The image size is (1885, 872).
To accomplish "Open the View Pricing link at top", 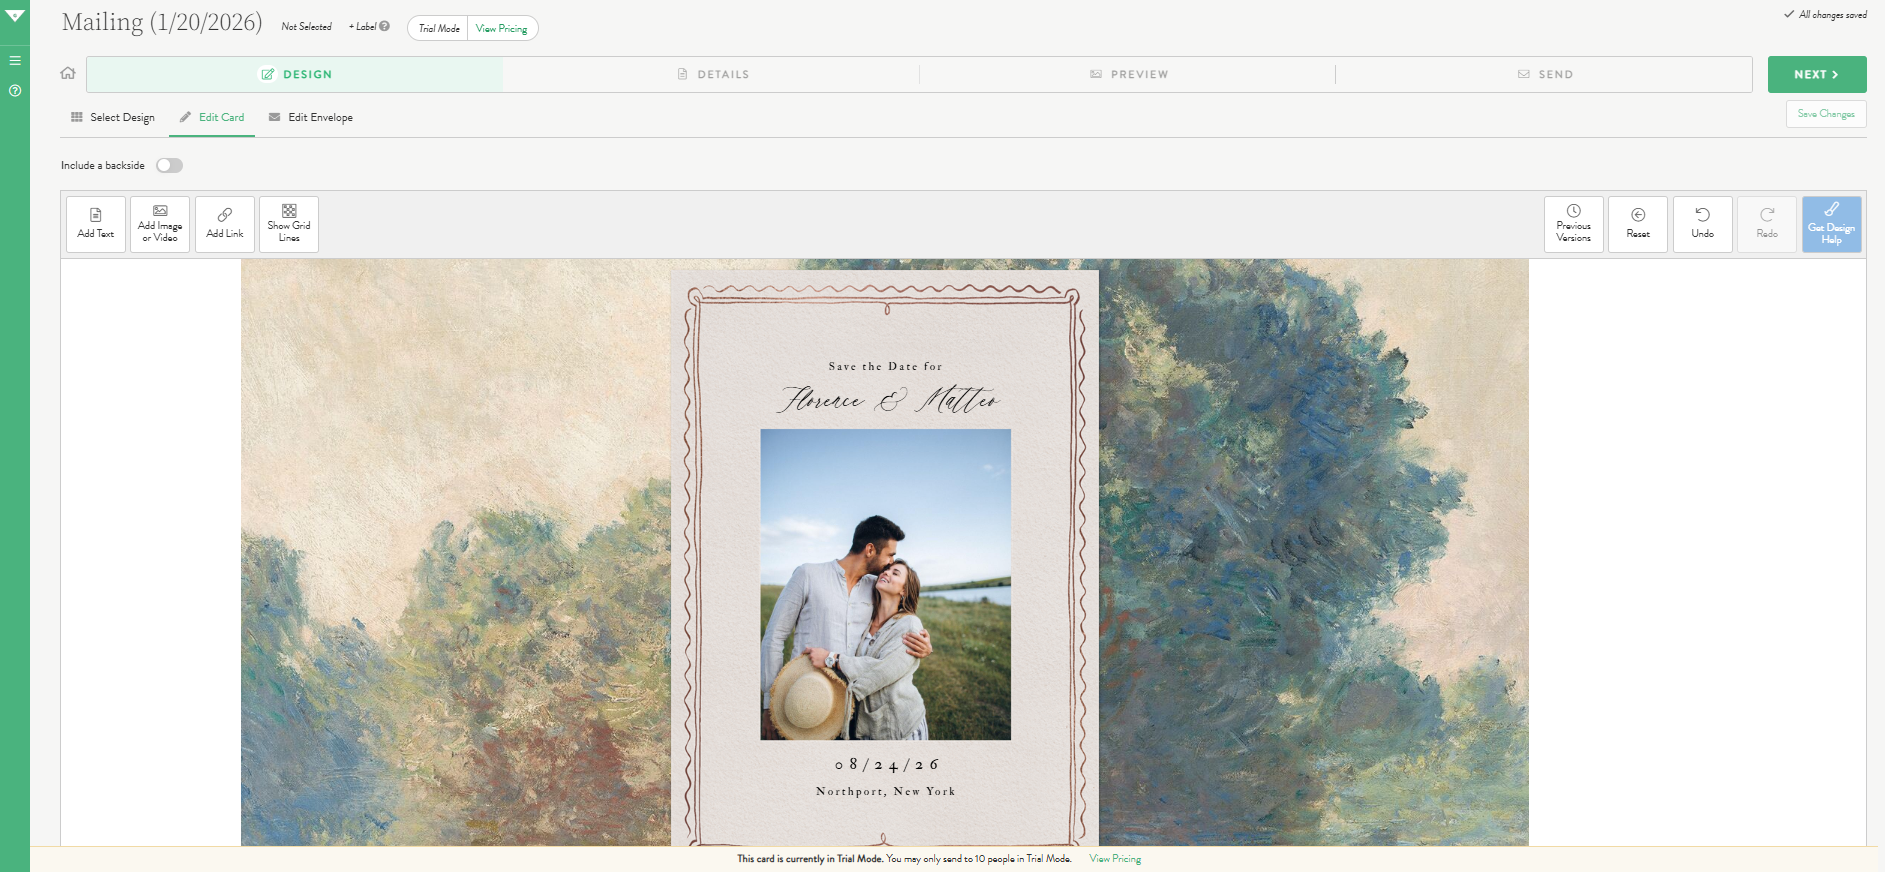I will 502,28.
